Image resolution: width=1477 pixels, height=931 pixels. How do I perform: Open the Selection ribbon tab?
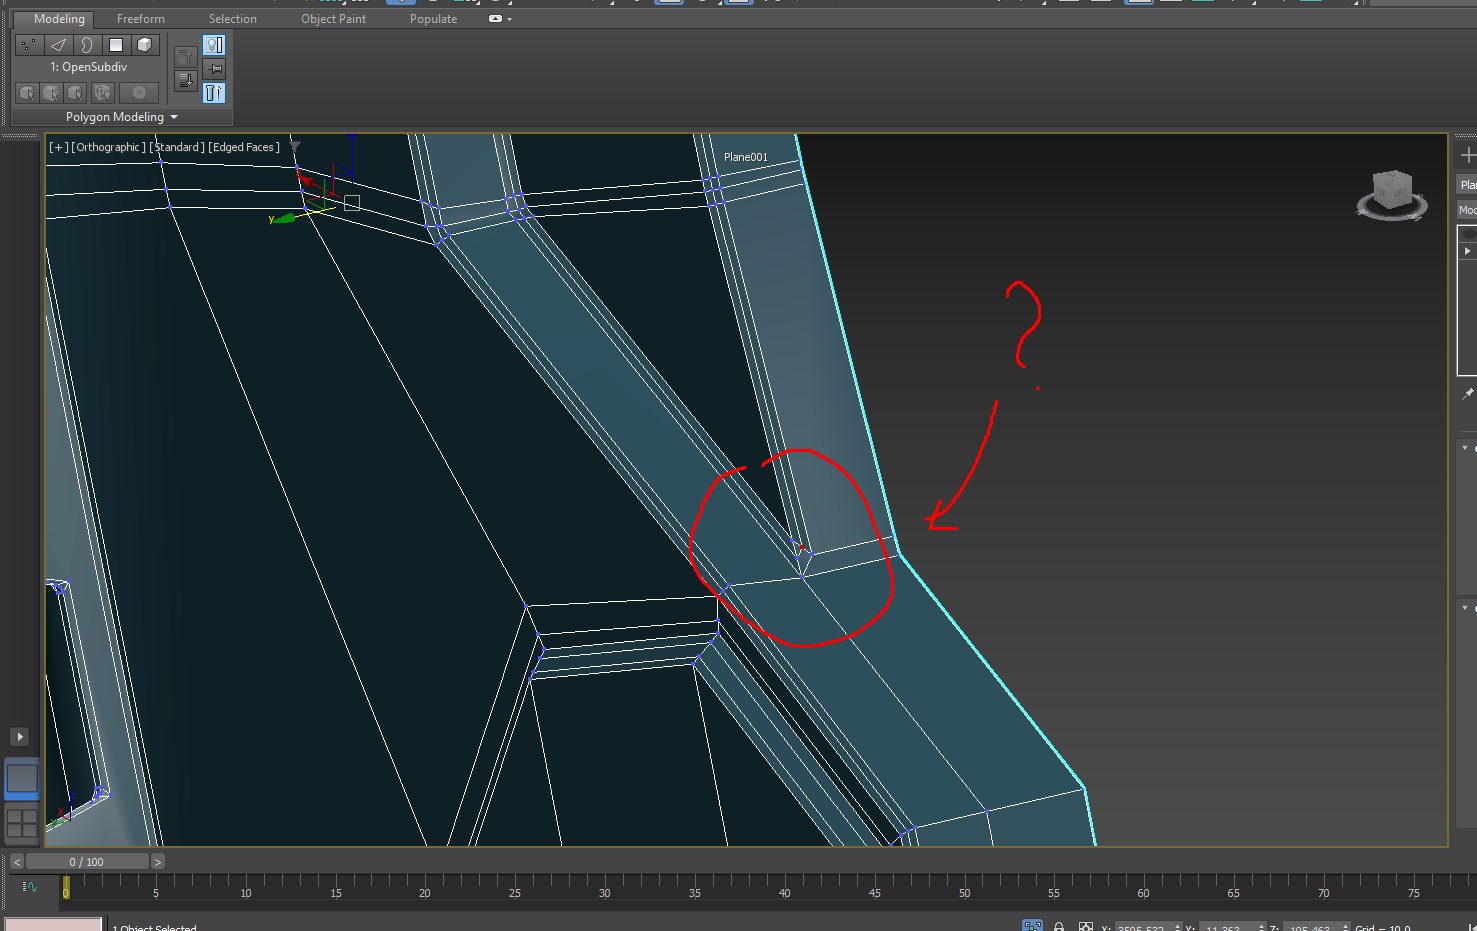(232, 19)
